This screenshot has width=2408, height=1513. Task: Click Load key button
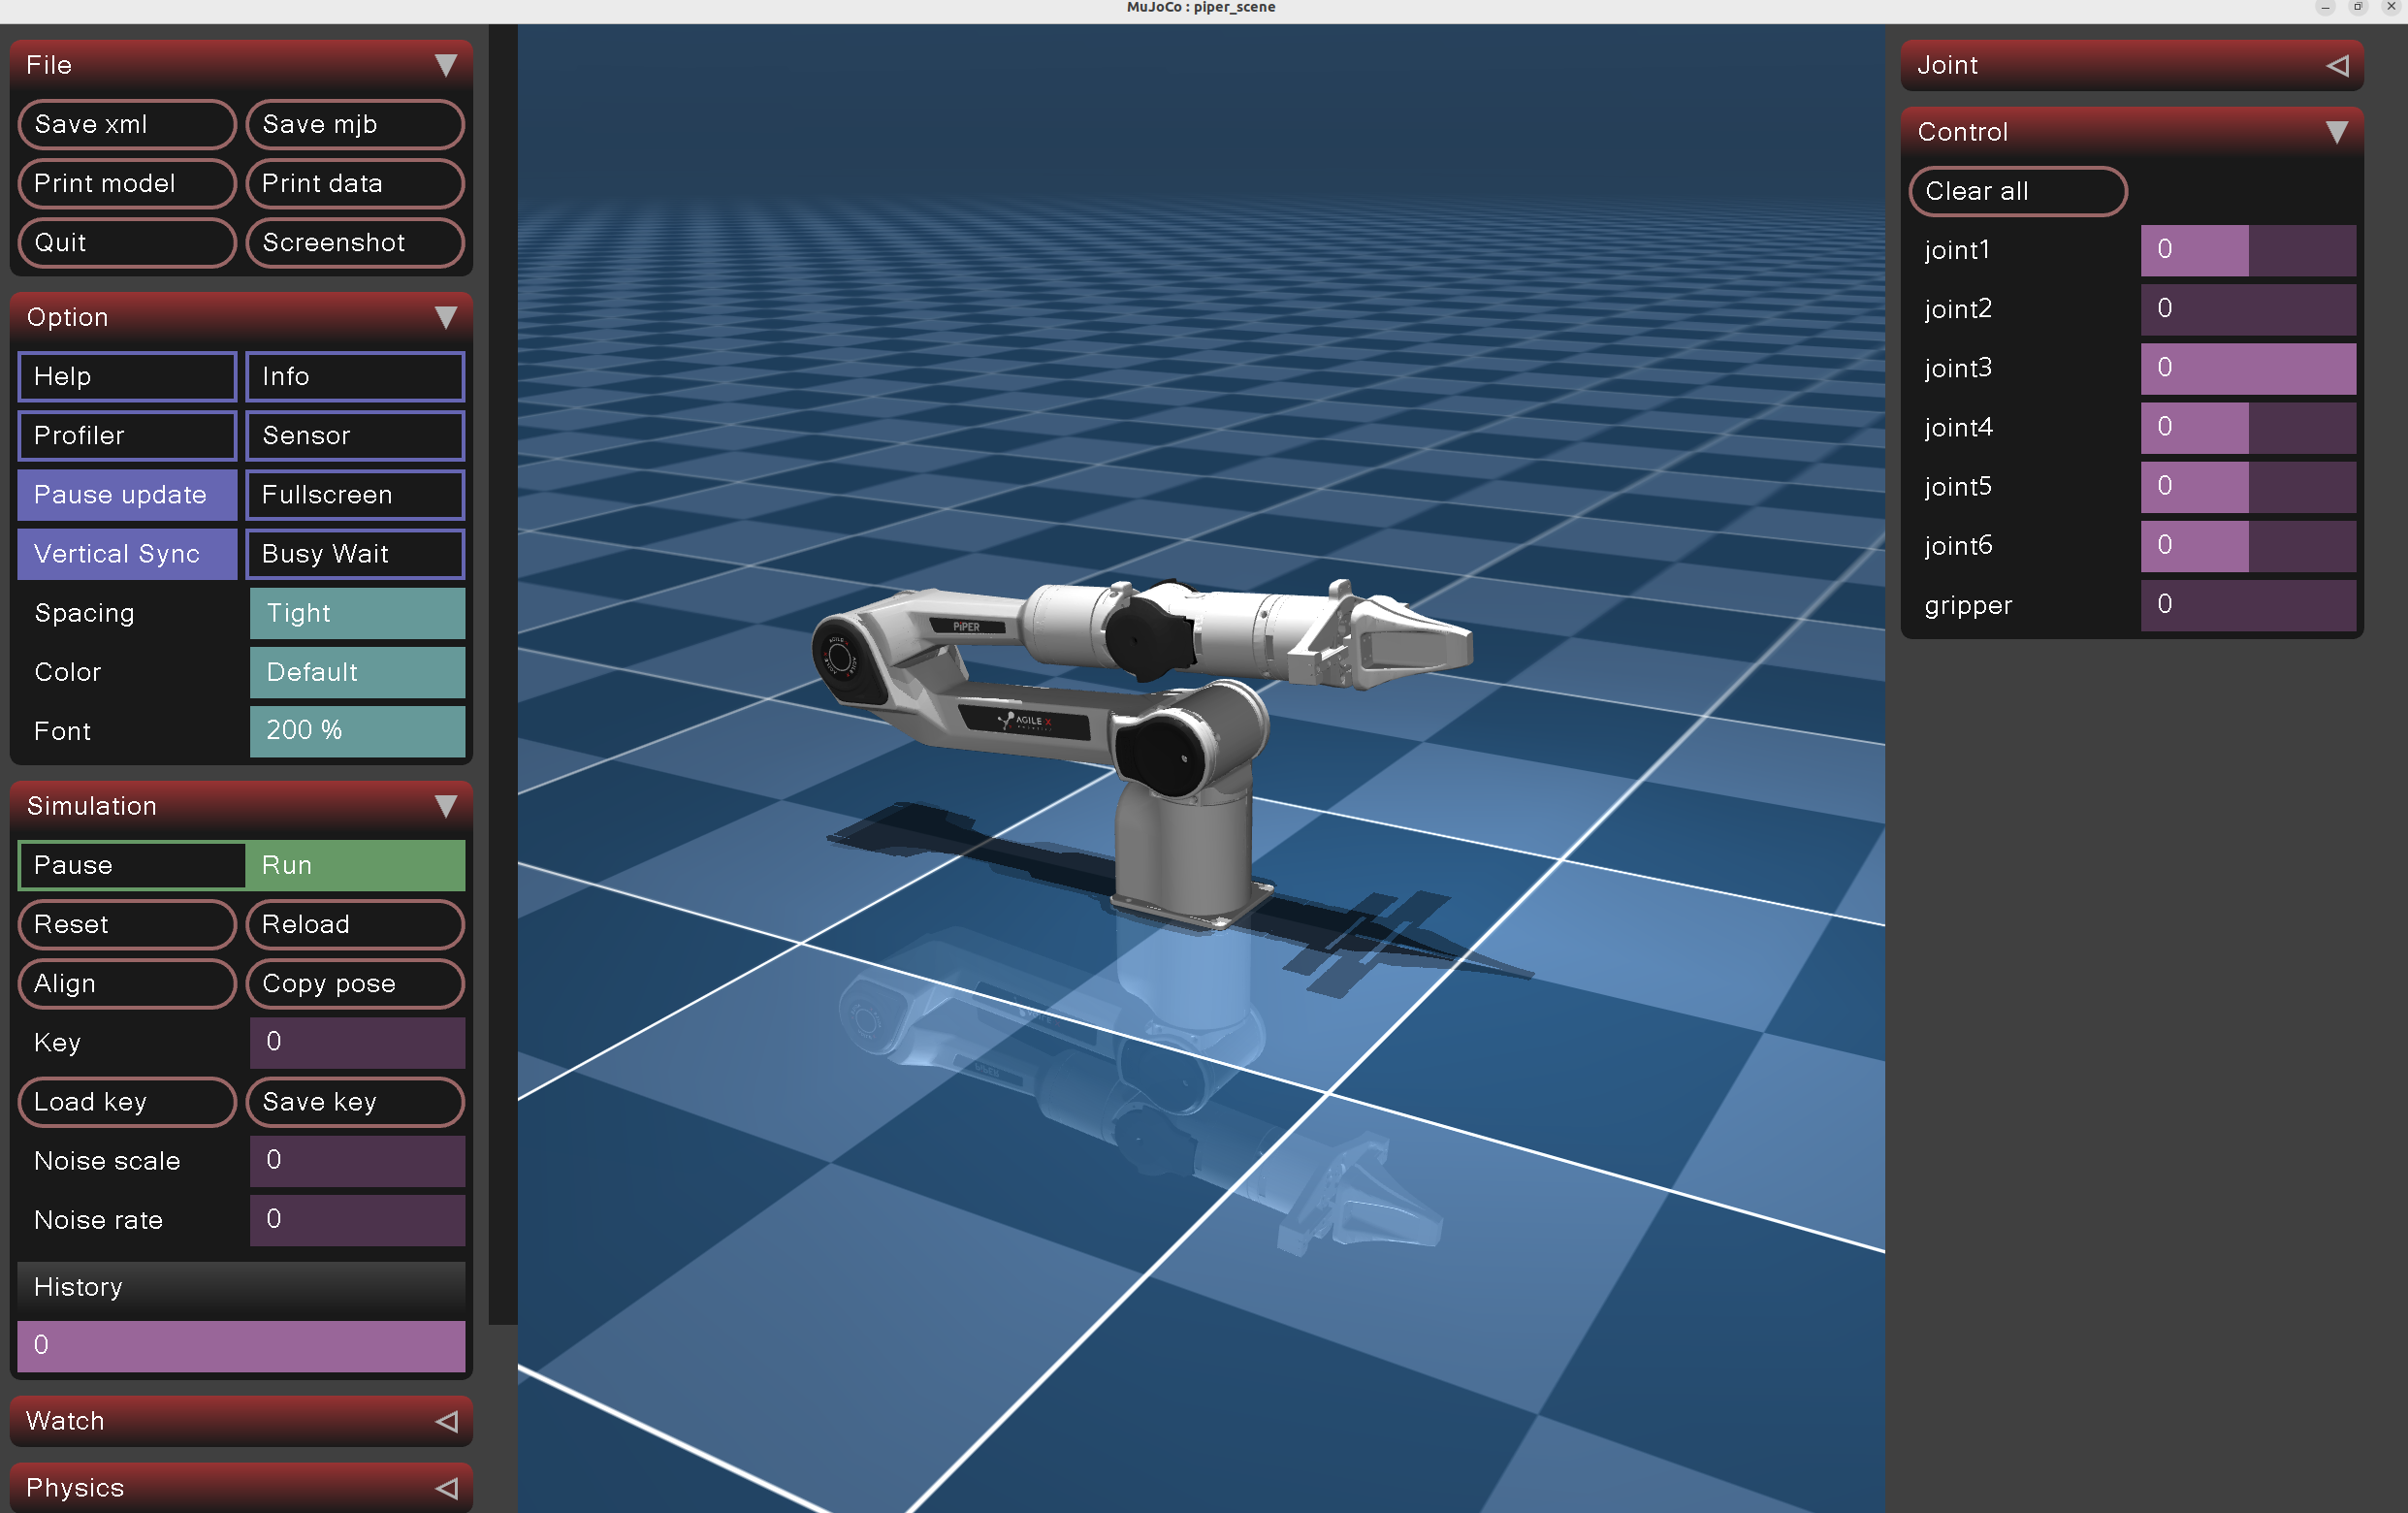[x=127, y=1101]
